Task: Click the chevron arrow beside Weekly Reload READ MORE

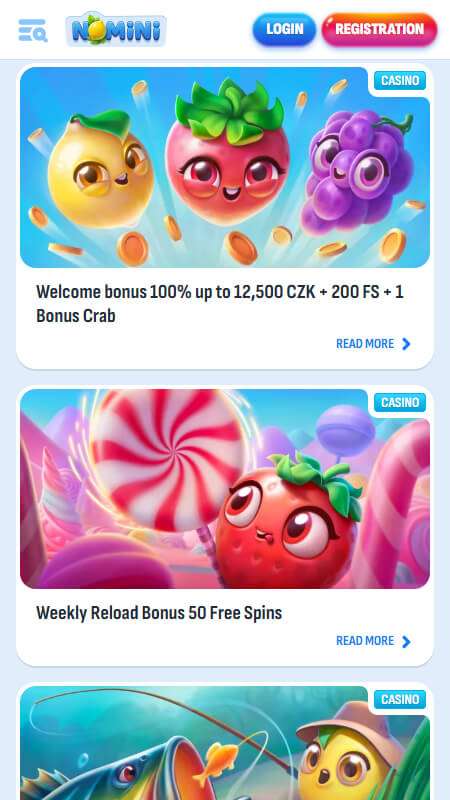Action: [406, 641]
